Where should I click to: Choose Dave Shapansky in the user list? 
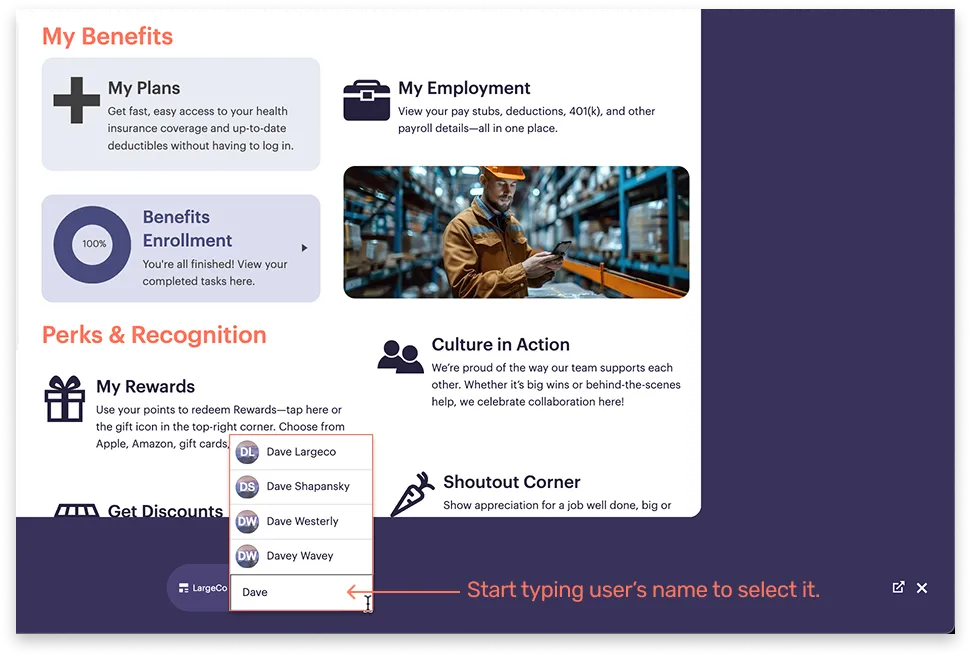301,487
